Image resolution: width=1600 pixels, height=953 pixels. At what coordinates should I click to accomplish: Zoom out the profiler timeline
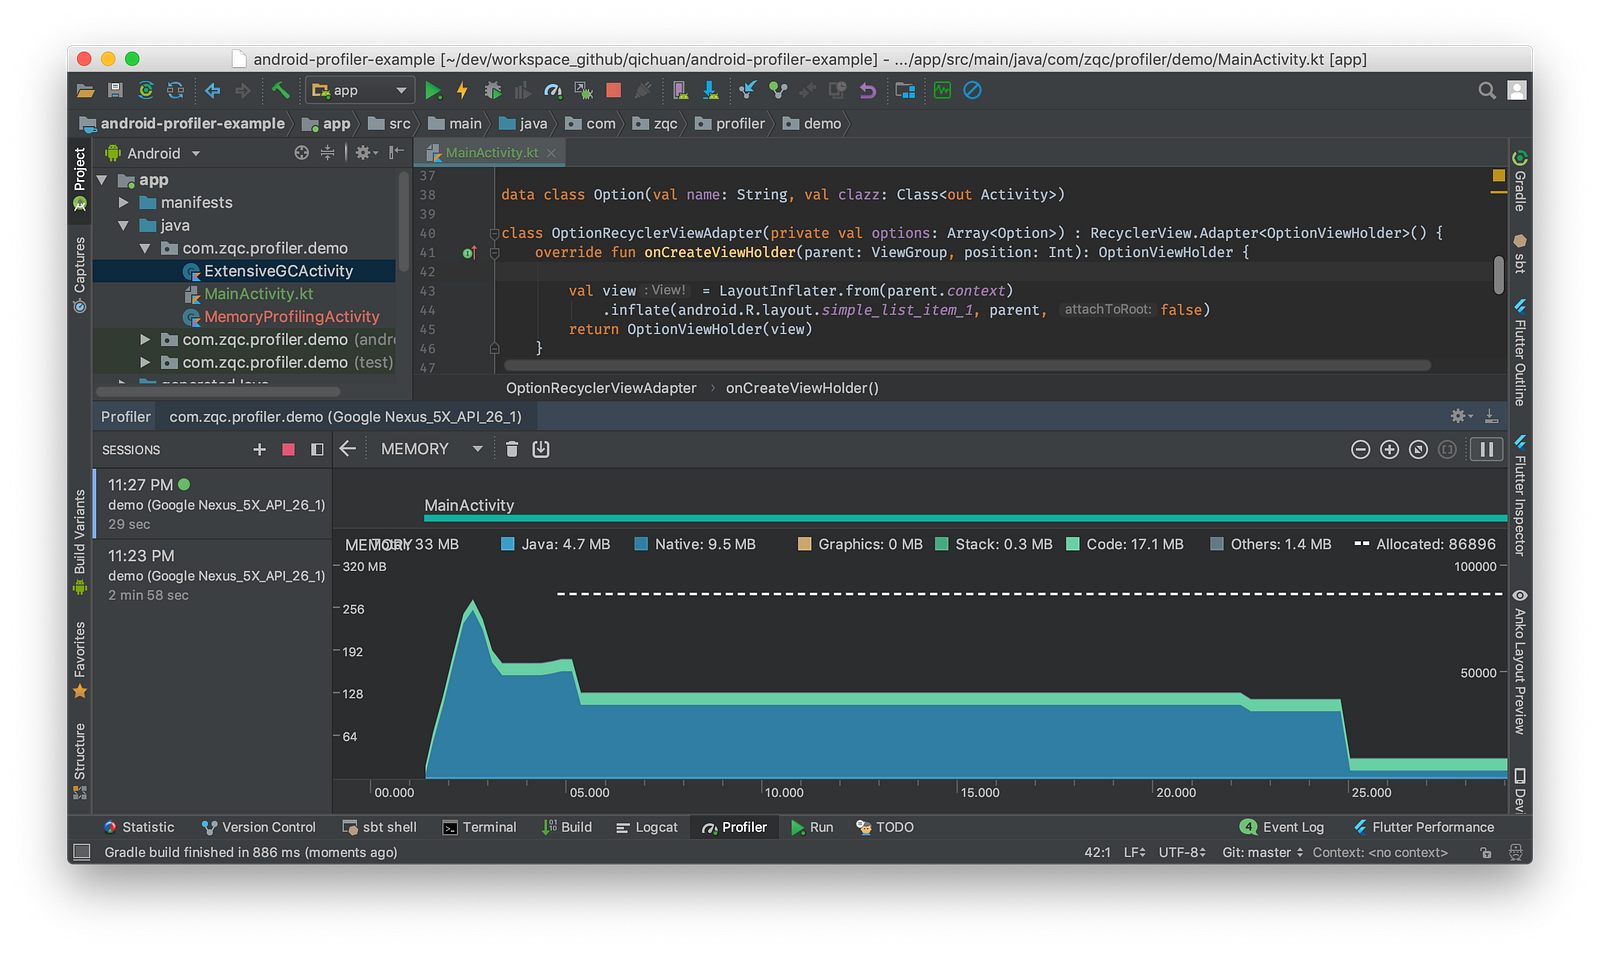point(1360,450)
